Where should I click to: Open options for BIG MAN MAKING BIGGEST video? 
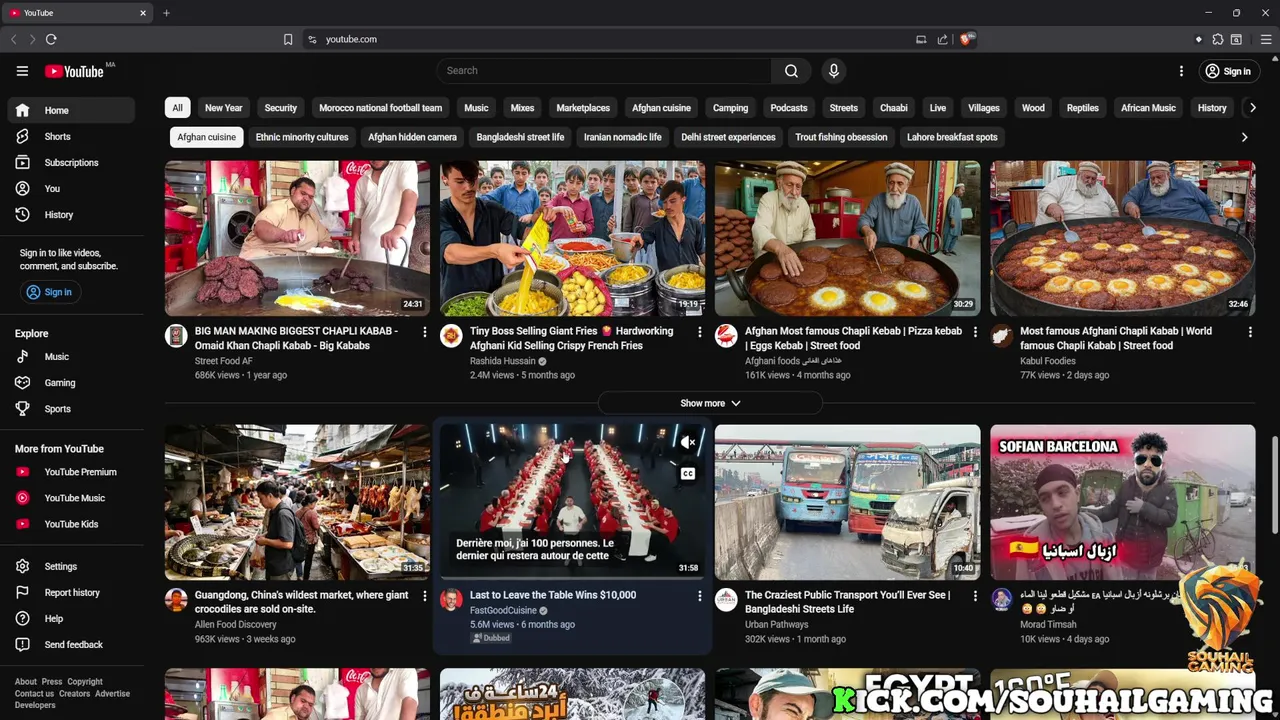pos(424,332)
